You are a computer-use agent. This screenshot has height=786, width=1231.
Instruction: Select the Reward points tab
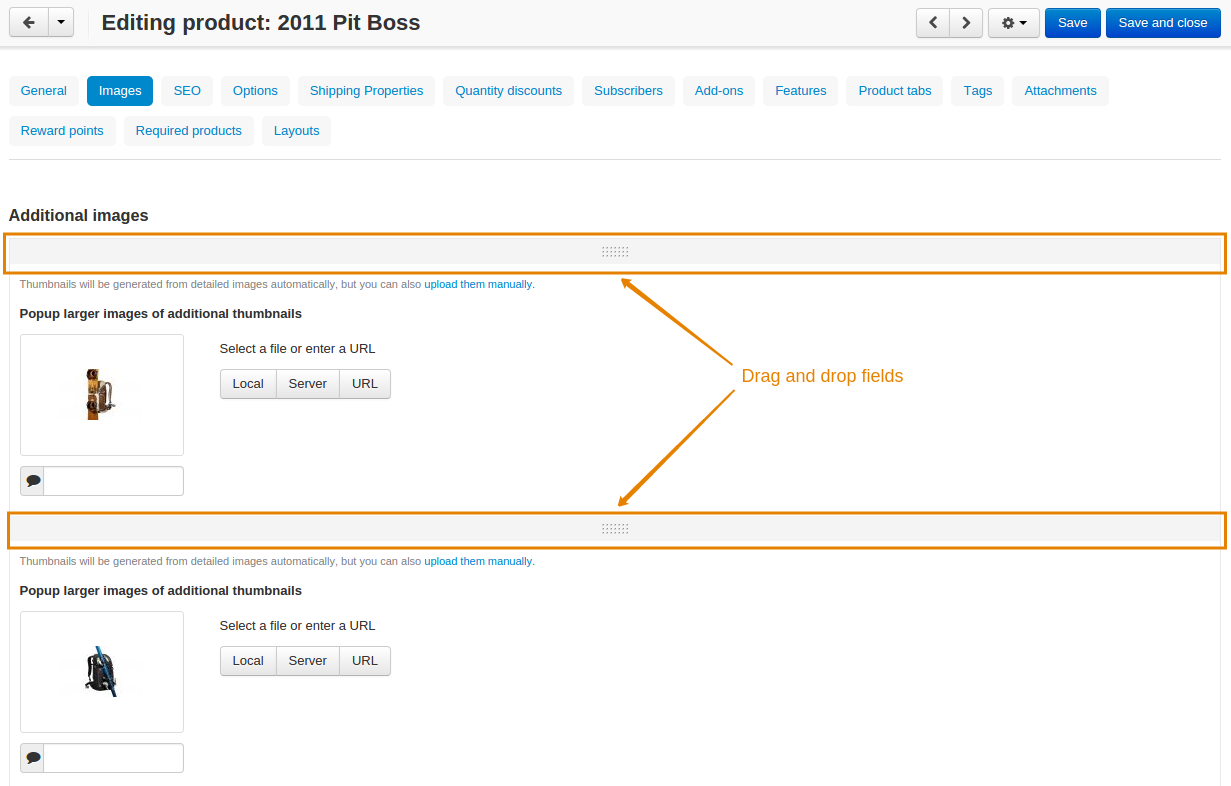tap(62, 131)
